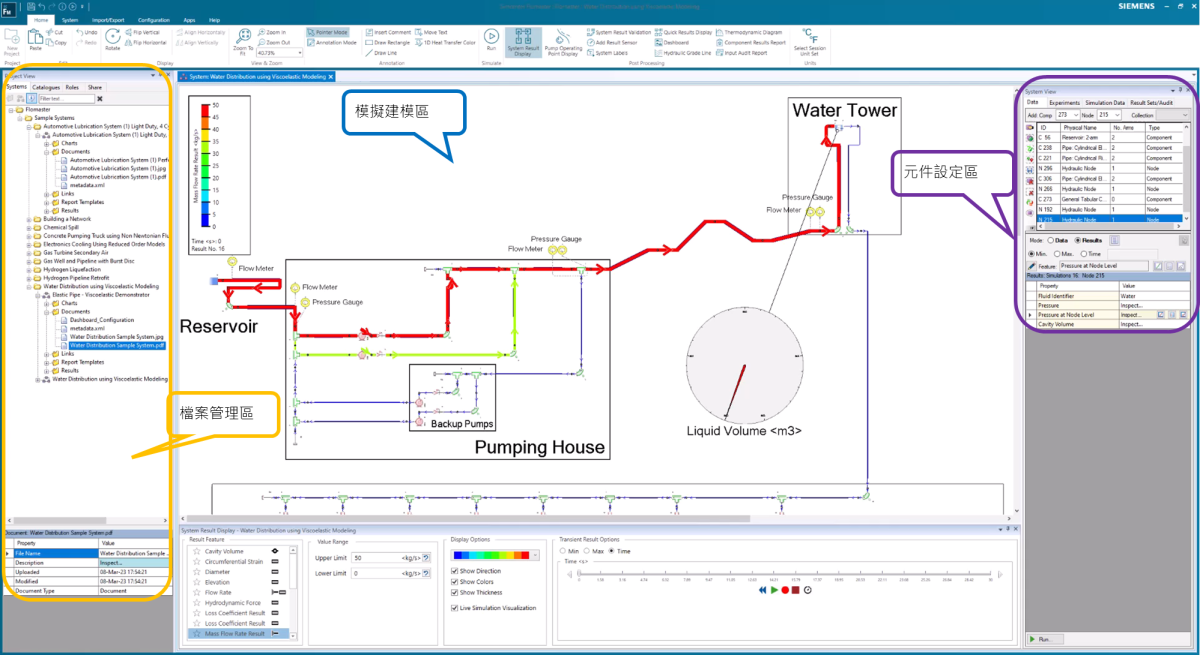
Task: Open the Import/Export ribbon tab
Action: coord(109,20)
